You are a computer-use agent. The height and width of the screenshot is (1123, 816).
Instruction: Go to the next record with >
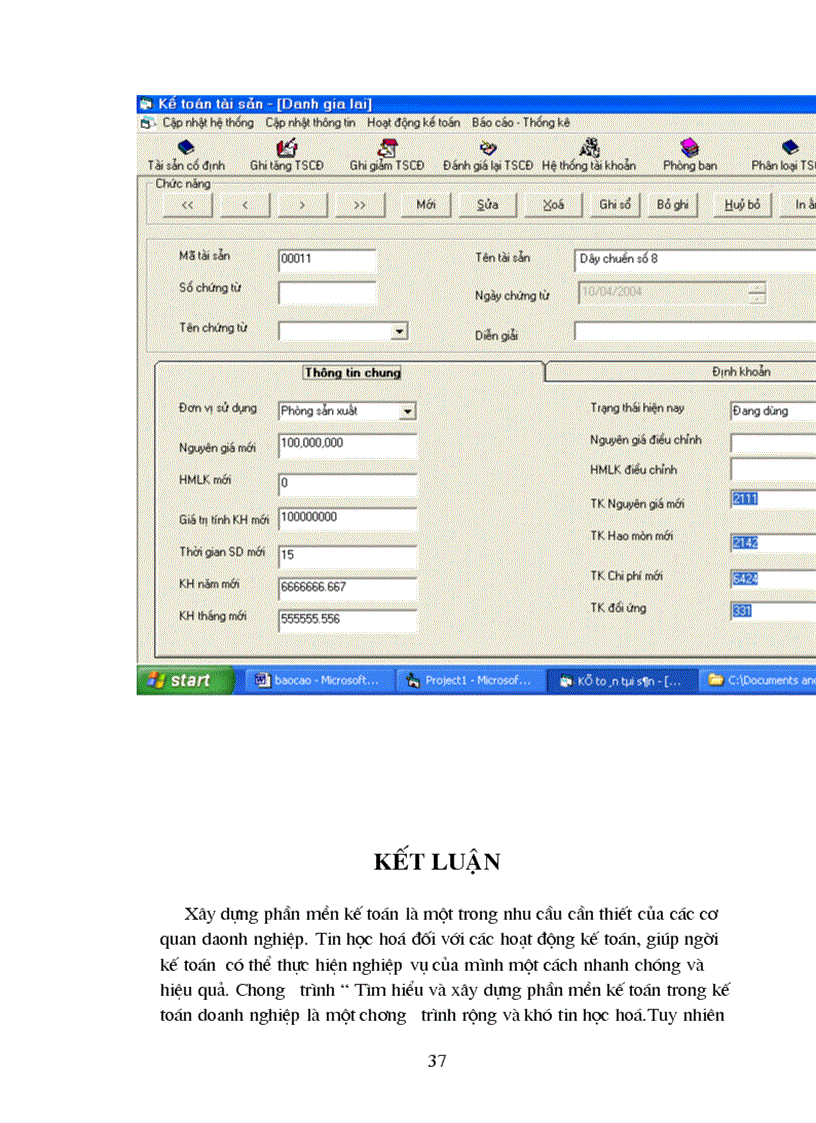pyautogui.click(x=301, y=204)
